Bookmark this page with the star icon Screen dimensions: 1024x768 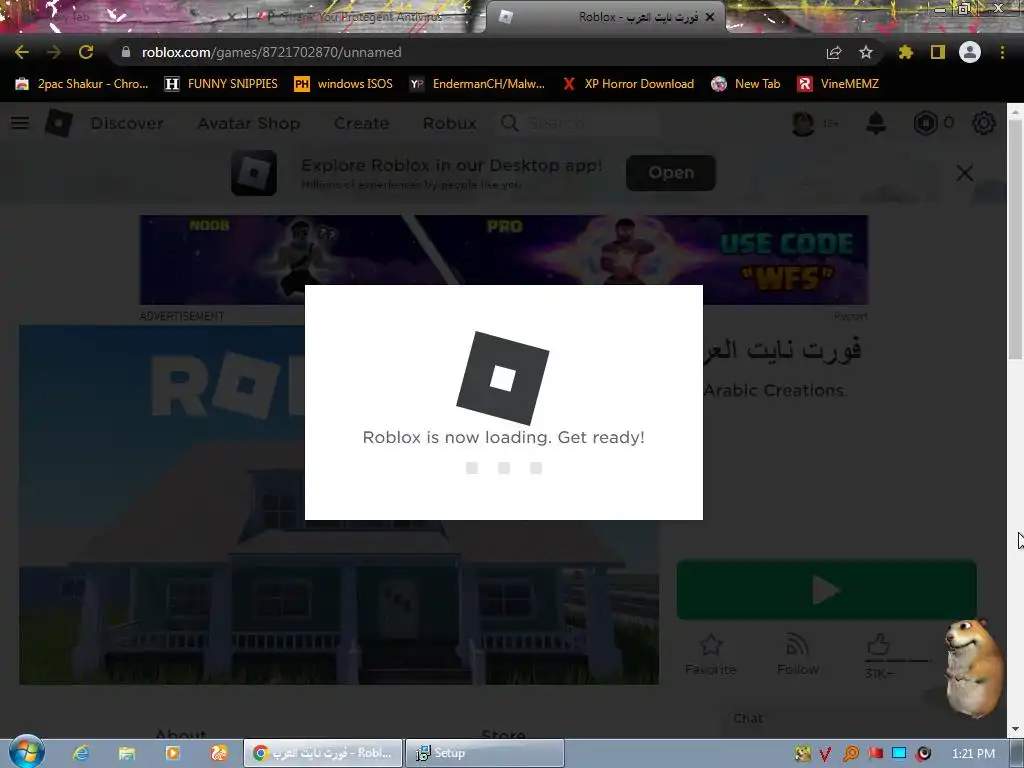pos(866,52)
